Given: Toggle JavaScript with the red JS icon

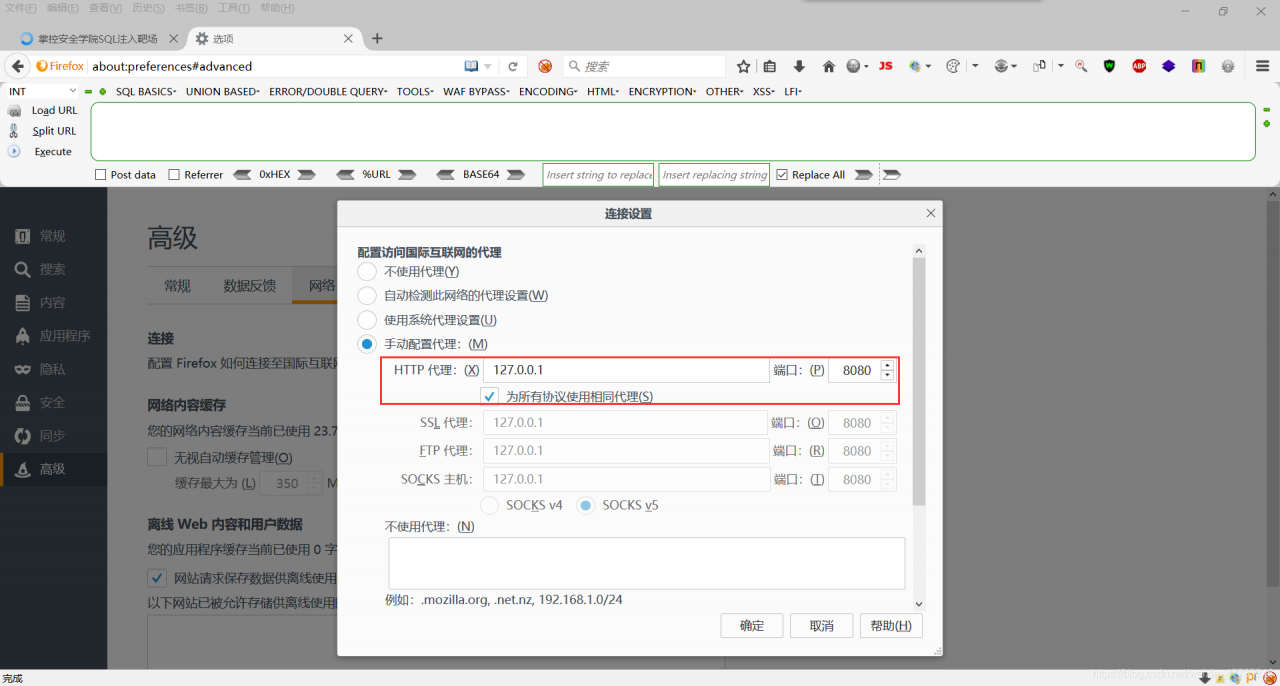Looking at the screenshot, I should coord(885,65).
